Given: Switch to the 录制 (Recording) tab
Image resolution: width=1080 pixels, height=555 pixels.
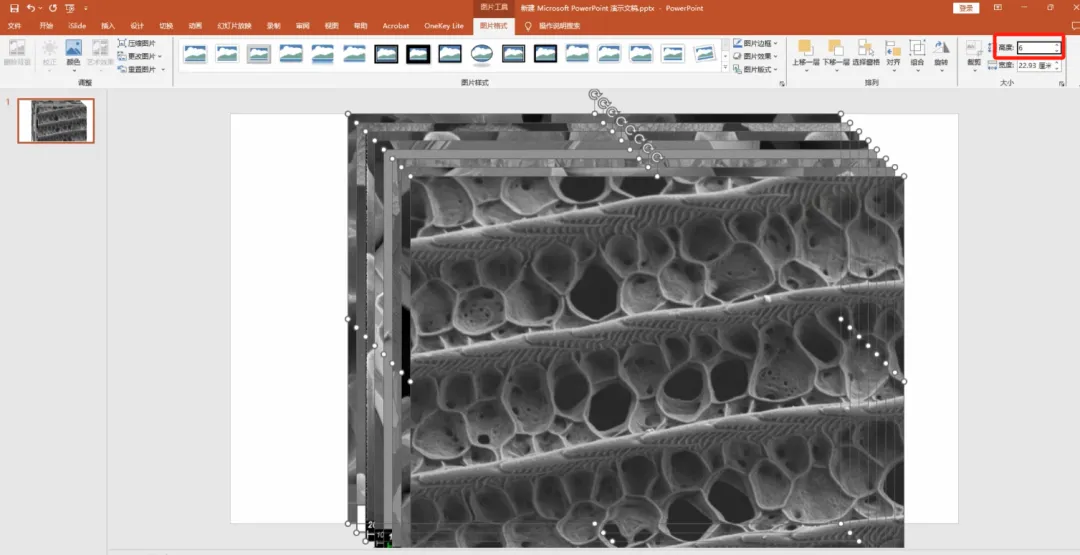Looking at the screenshot, I should pos(273,25).
